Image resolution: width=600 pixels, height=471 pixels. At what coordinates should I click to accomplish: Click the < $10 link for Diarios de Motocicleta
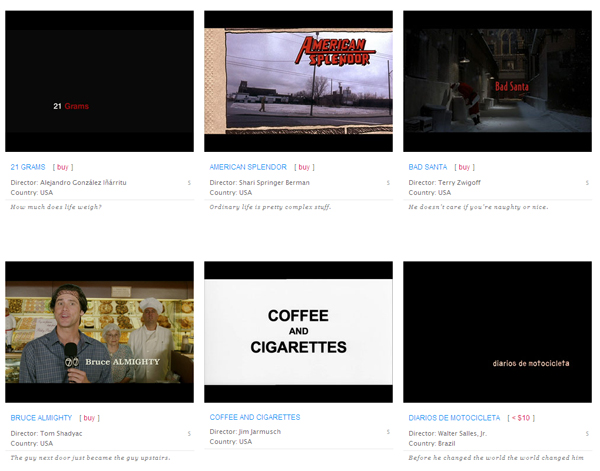pyautogui.click(x=521, y=418)
